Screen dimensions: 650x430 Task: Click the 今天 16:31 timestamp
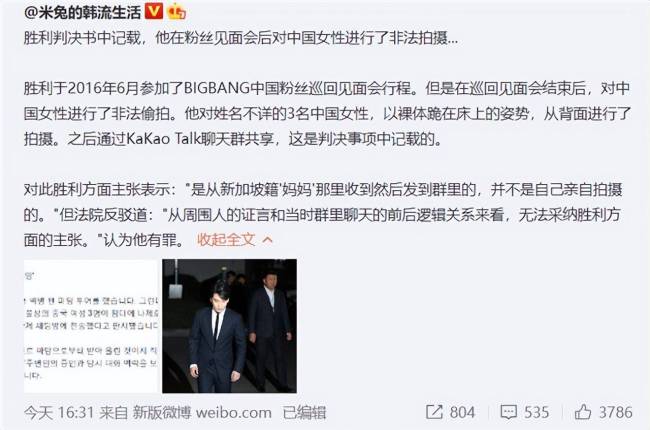59,413
